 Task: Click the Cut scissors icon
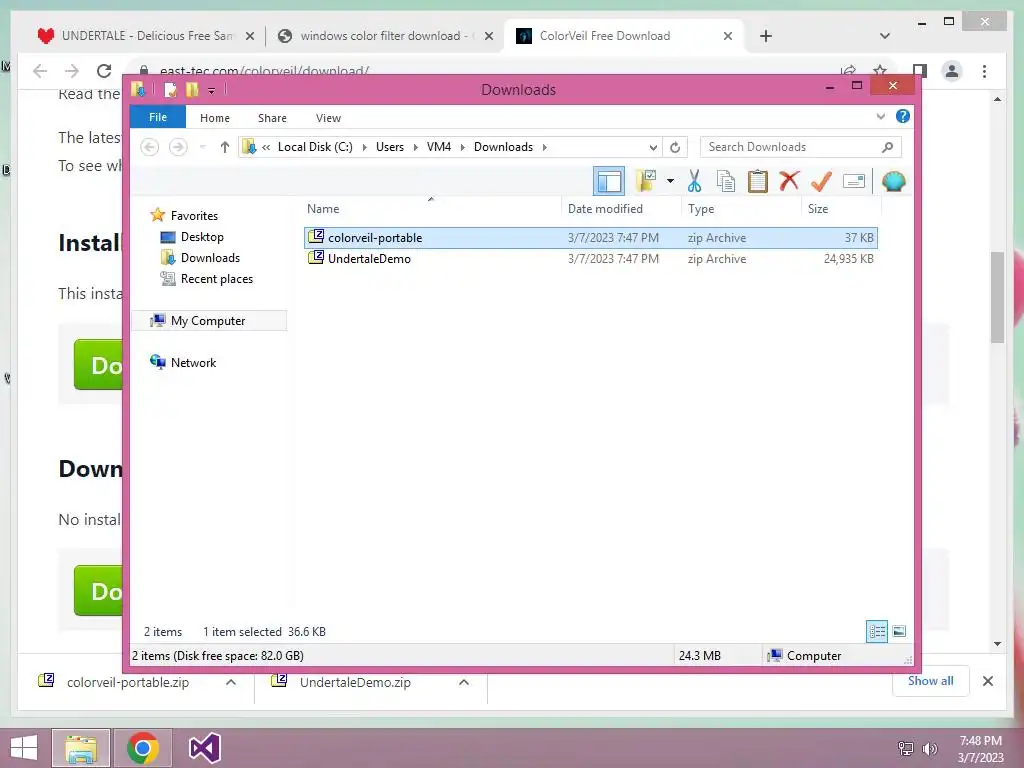click(x=694, y=181)
